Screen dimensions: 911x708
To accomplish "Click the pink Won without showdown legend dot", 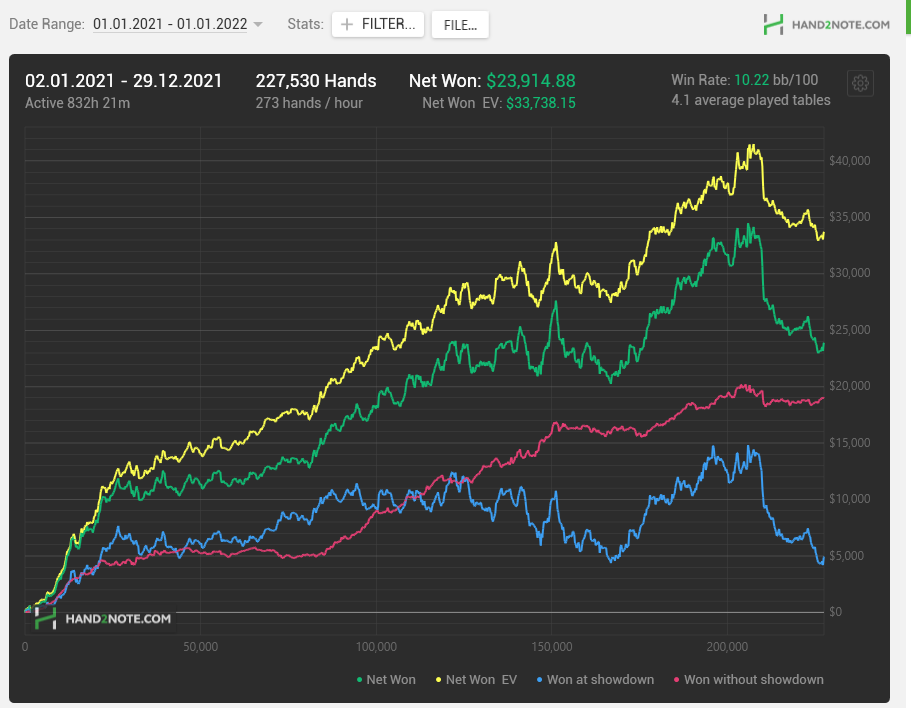I will pos(676,680).
